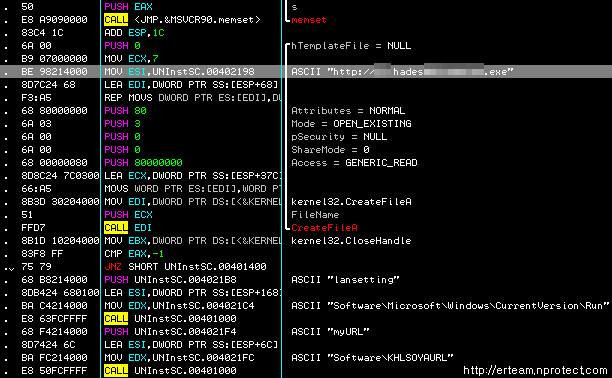The width and height of the screenshot is (612, 378).
Task: Select the ADD ESP,1C instruction
Action: [x=134, y=33]
